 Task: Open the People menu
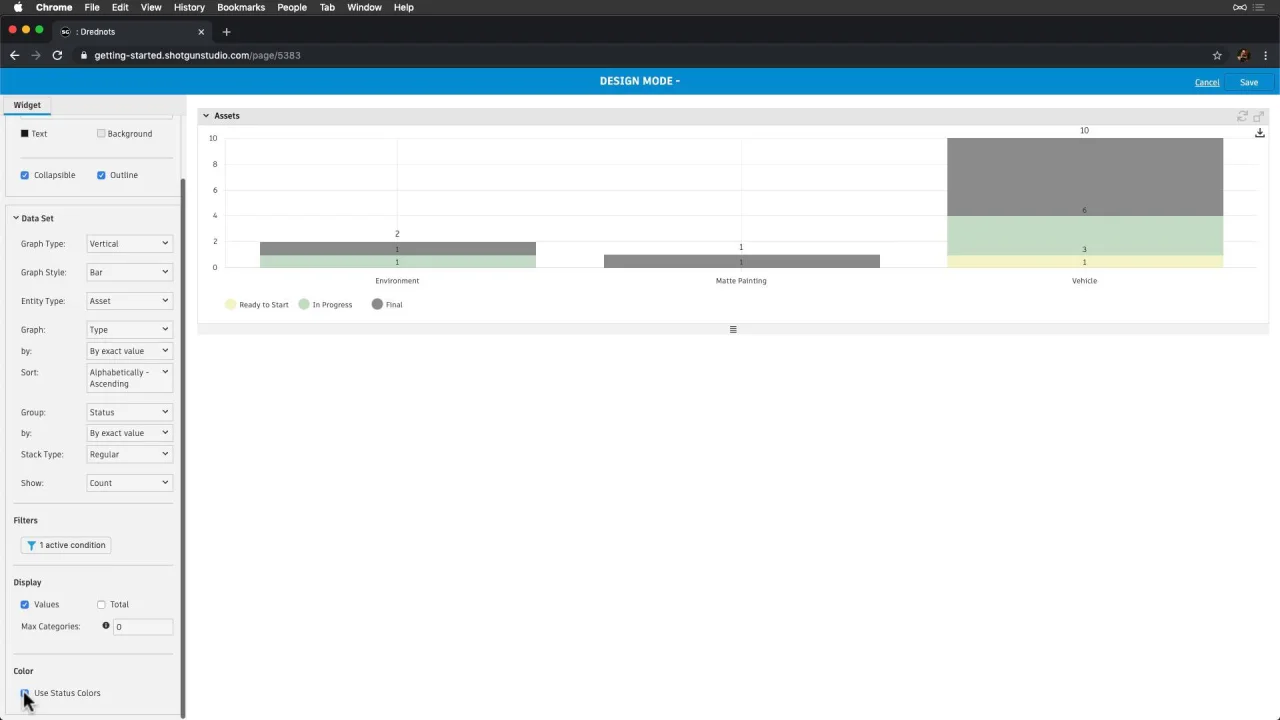click(x=292, y=7)
